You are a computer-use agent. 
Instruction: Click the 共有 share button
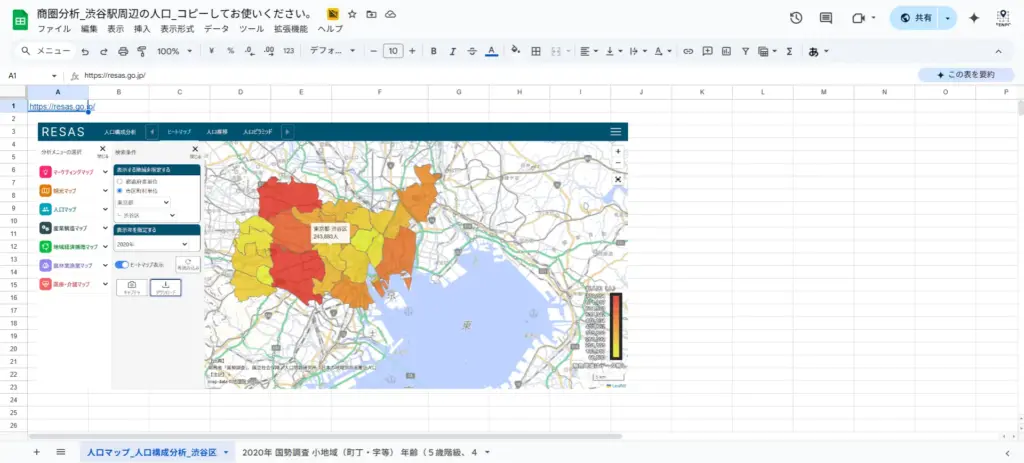click(916, 18)
